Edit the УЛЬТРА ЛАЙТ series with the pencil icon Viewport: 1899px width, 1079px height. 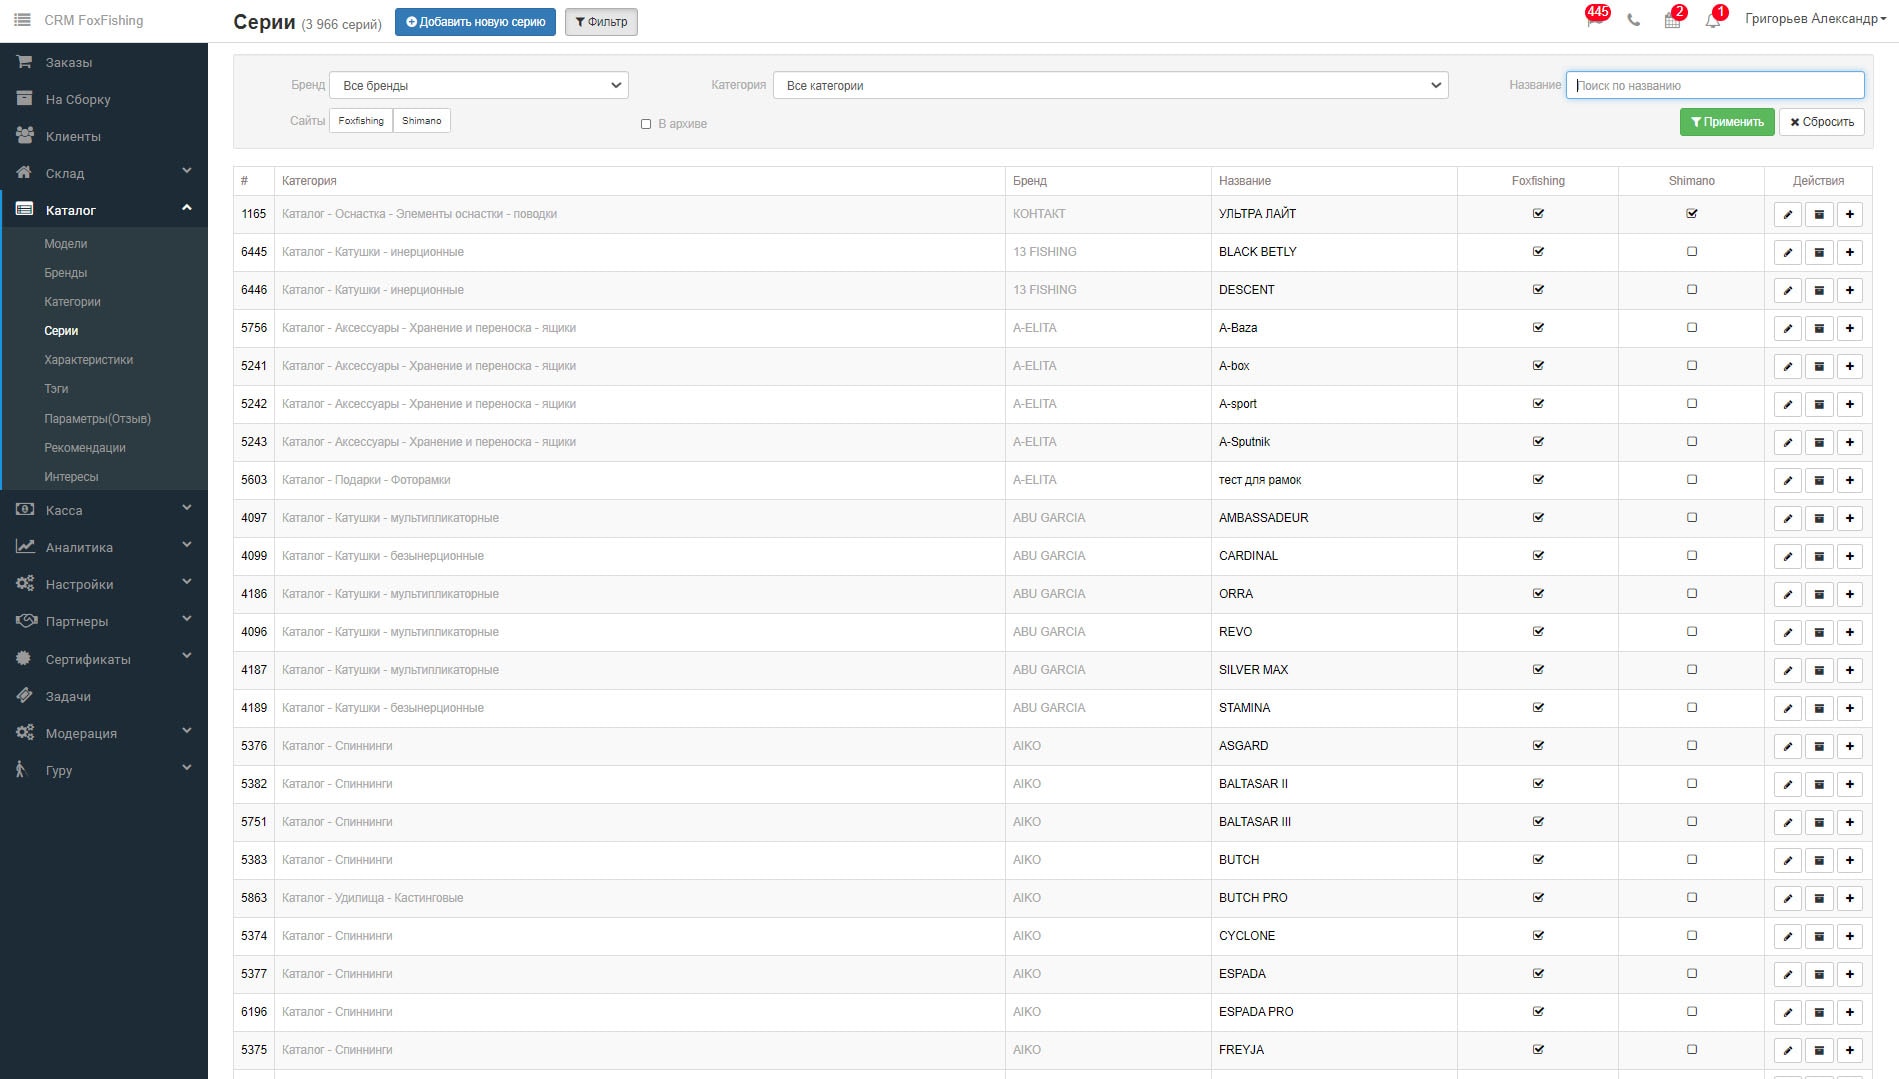tap(1787, 214)
